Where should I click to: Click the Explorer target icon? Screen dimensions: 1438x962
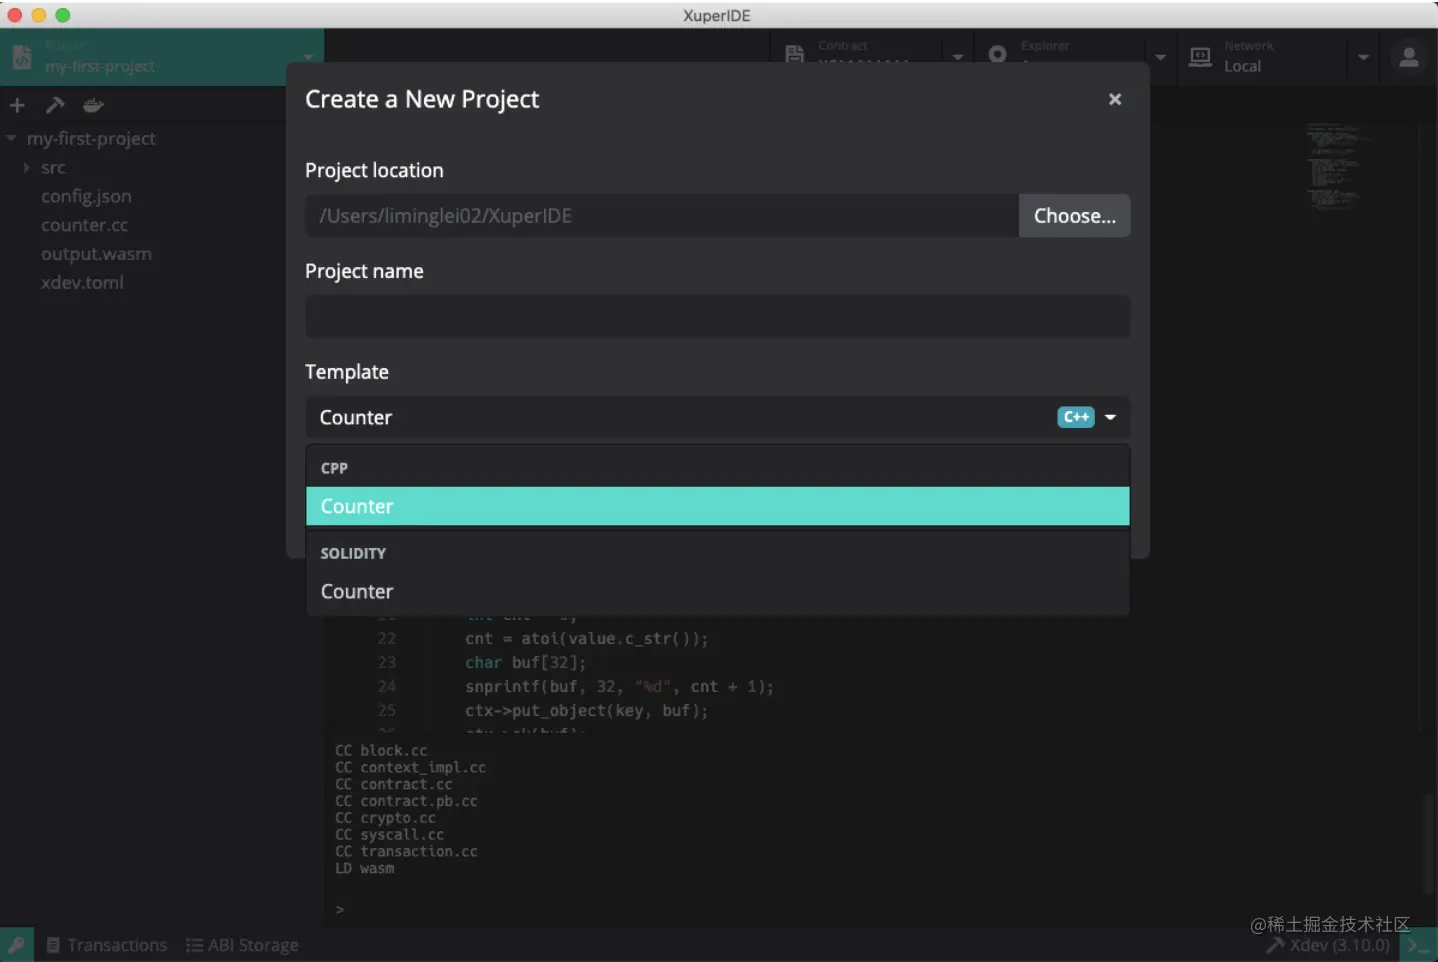(x=997, y=55)
